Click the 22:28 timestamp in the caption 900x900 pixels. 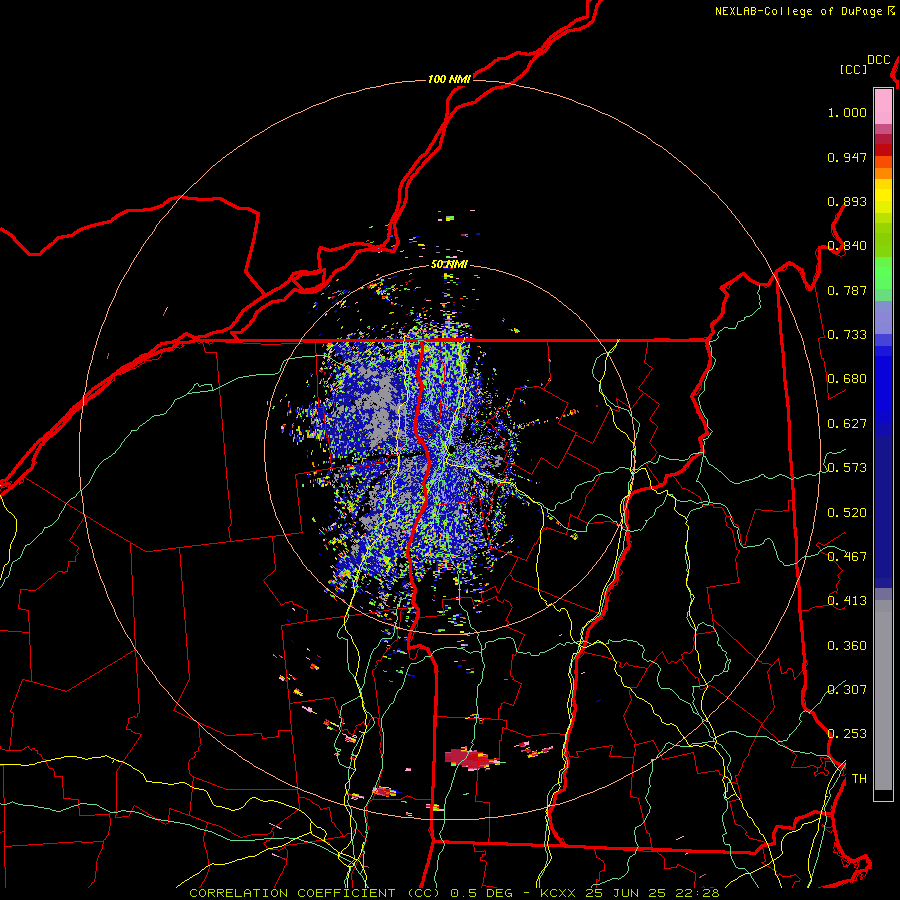pos(699,893)
